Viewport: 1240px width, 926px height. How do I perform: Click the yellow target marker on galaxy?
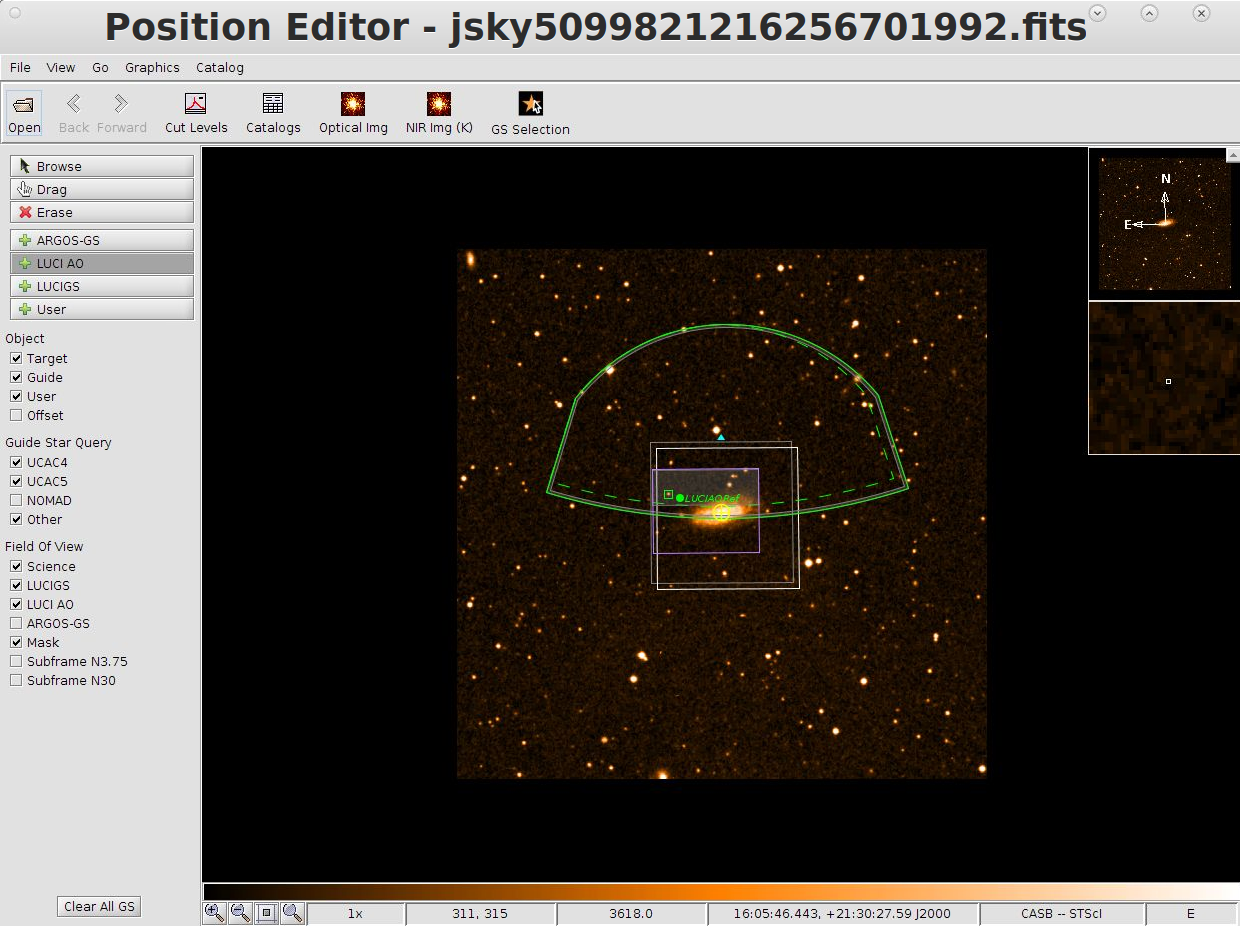(721, 512)
